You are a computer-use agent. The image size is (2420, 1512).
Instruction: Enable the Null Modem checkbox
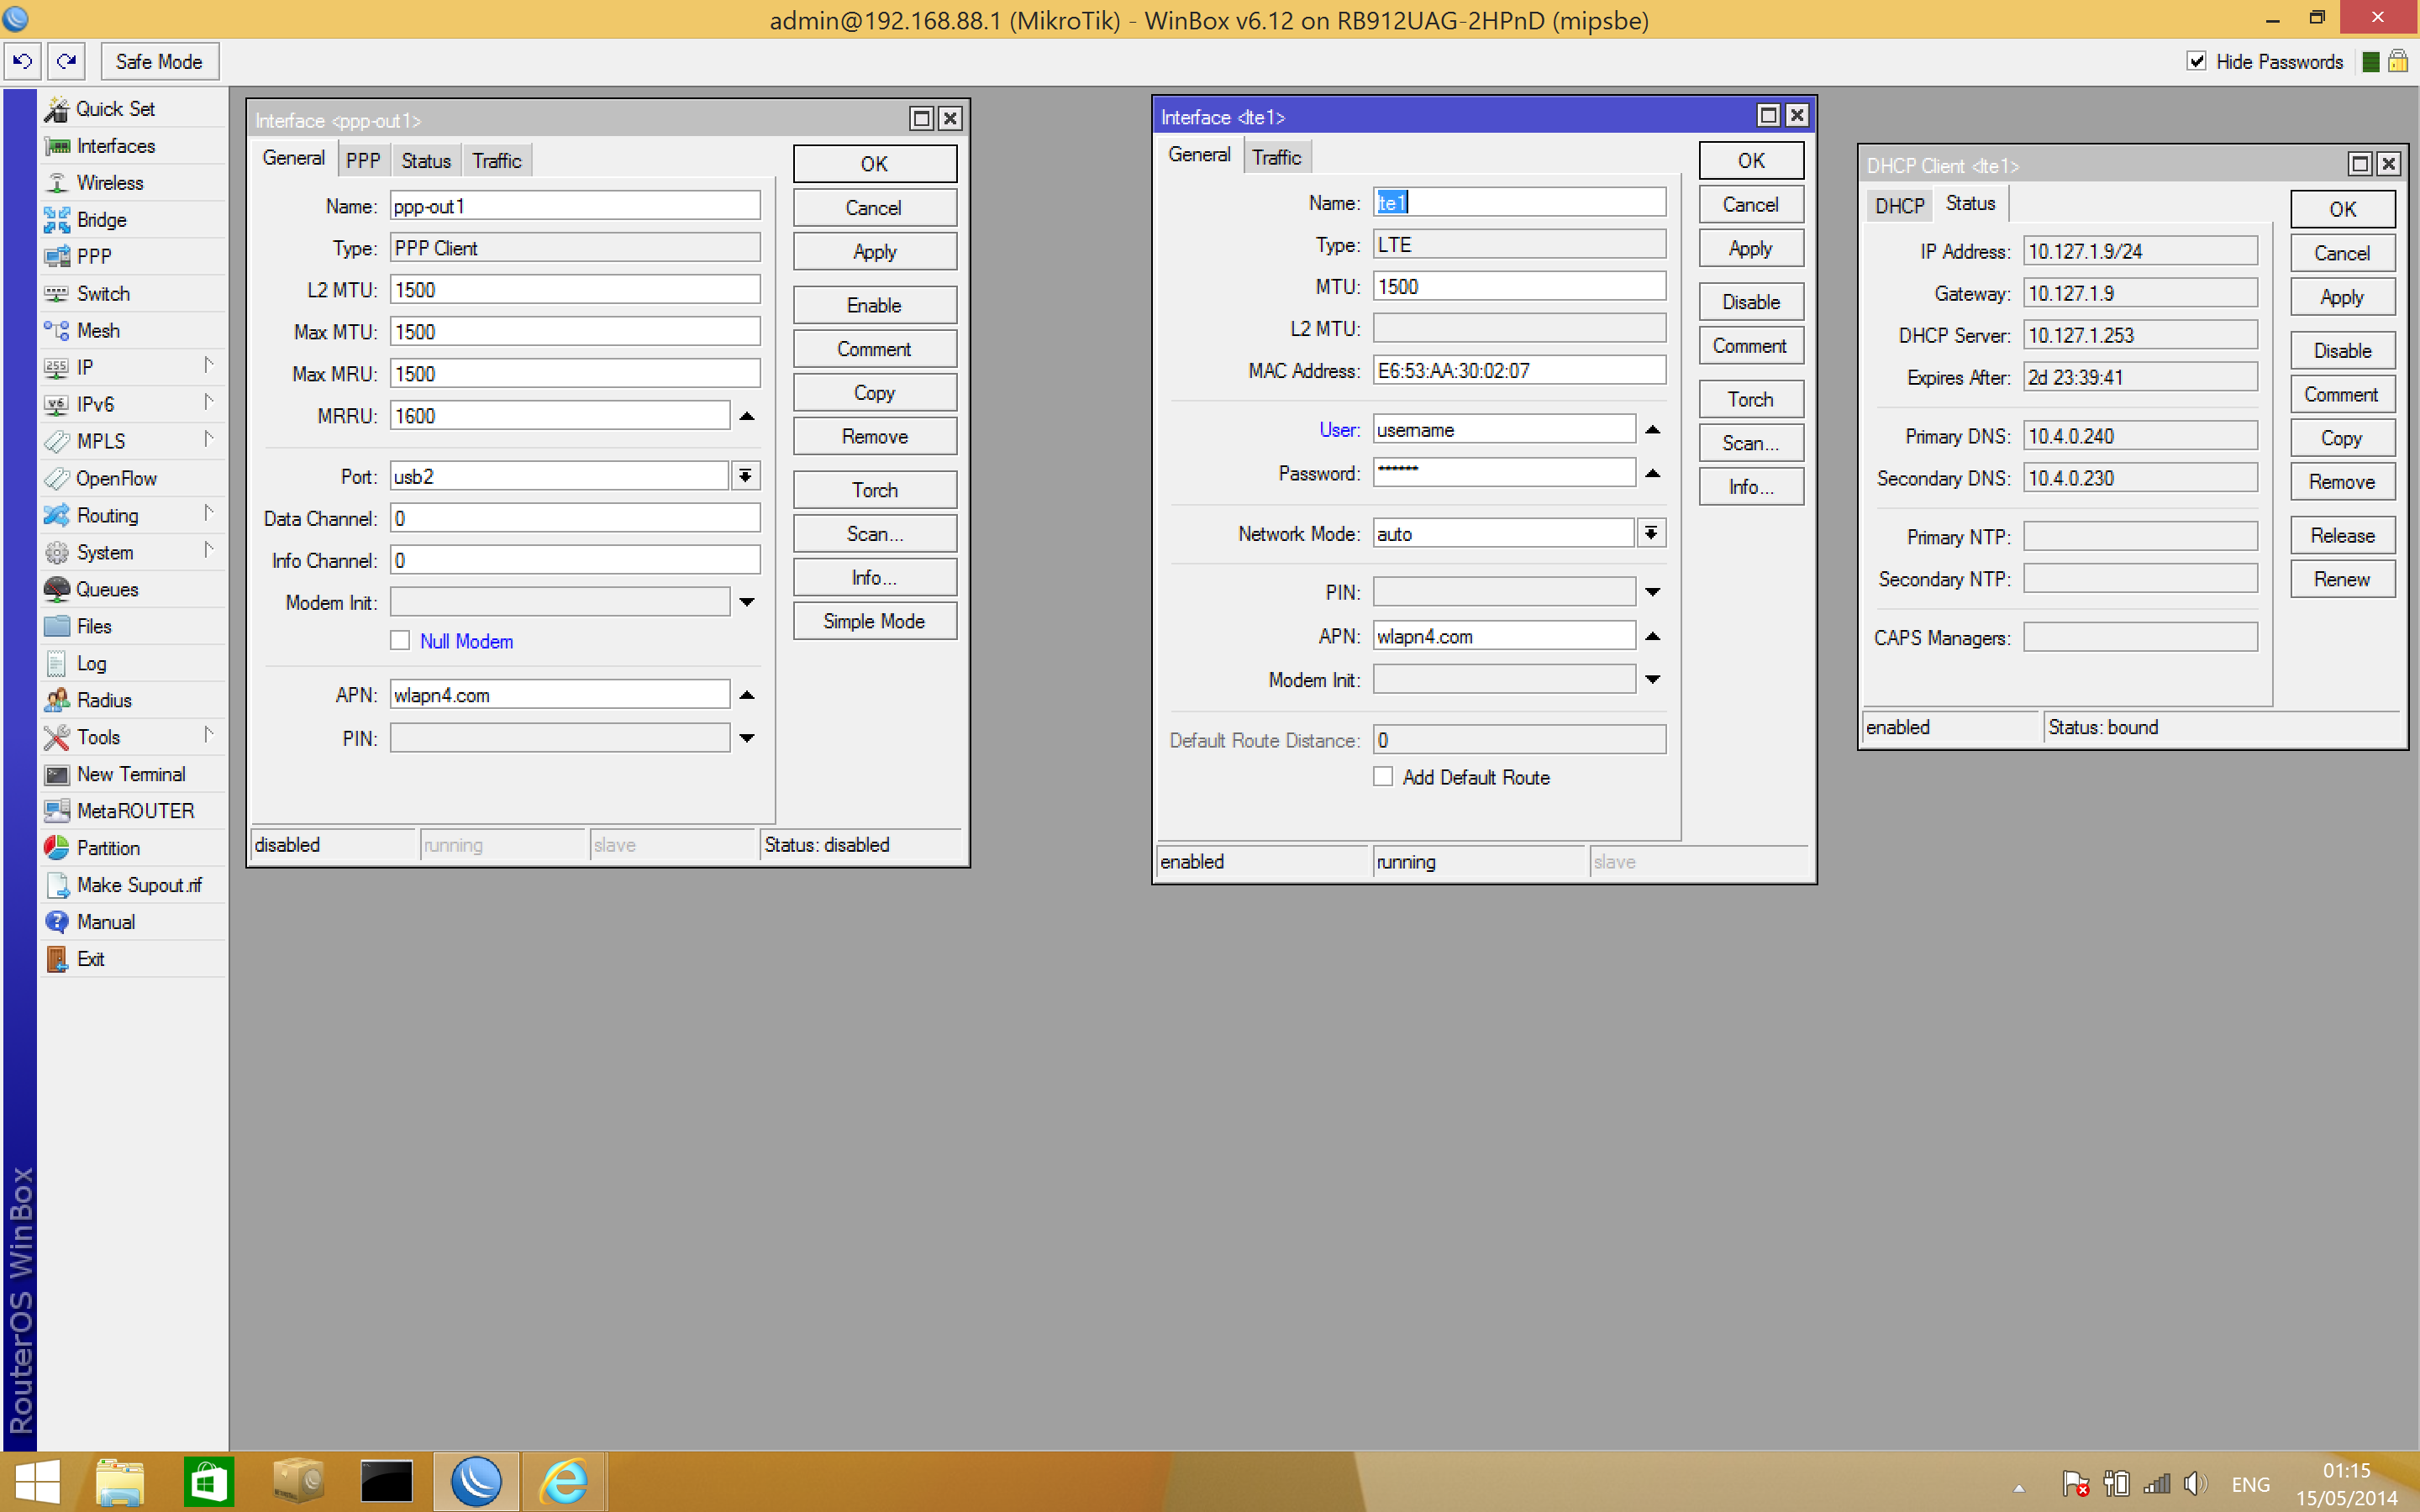click(x=400, y=641)
